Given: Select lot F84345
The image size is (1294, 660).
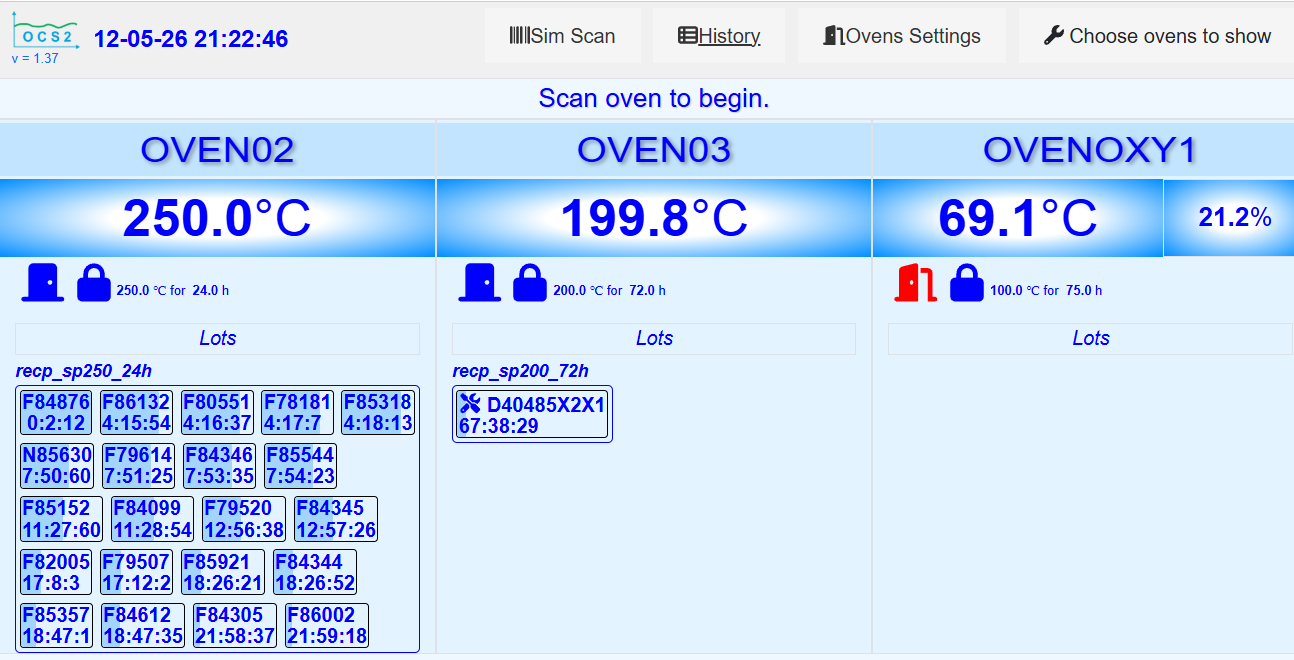Looking at the screenshot, I should tap(336, 518).
